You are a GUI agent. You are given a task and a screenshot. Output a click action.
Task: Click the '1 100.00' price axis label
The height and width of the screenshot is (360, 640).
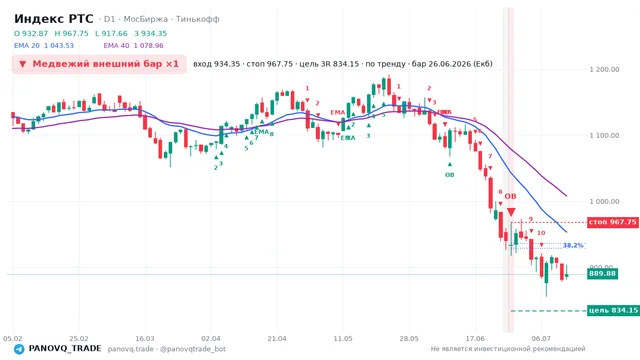(604, 136)
